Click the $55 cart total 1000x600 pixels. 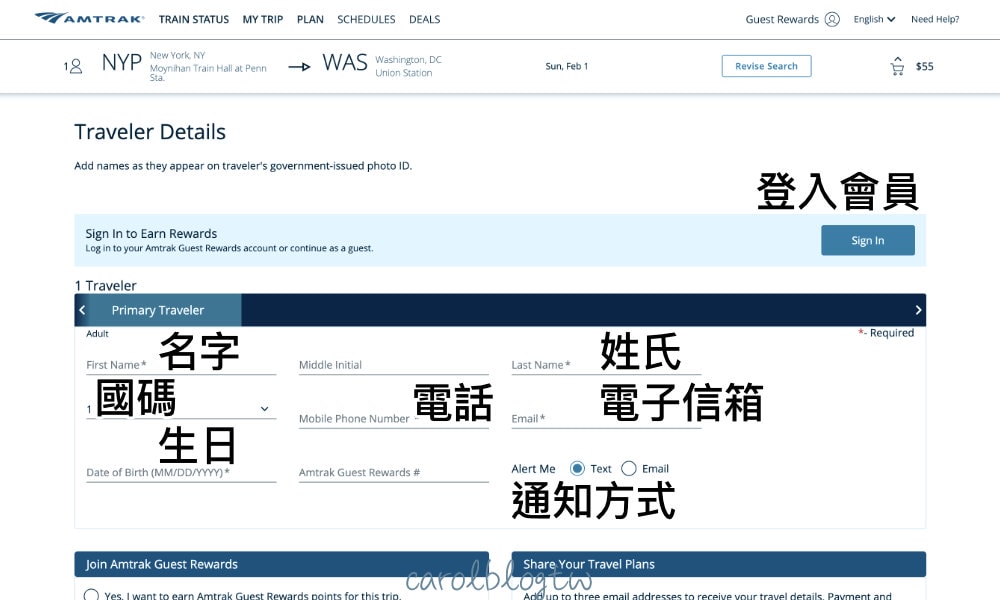(x=924, y=66)
